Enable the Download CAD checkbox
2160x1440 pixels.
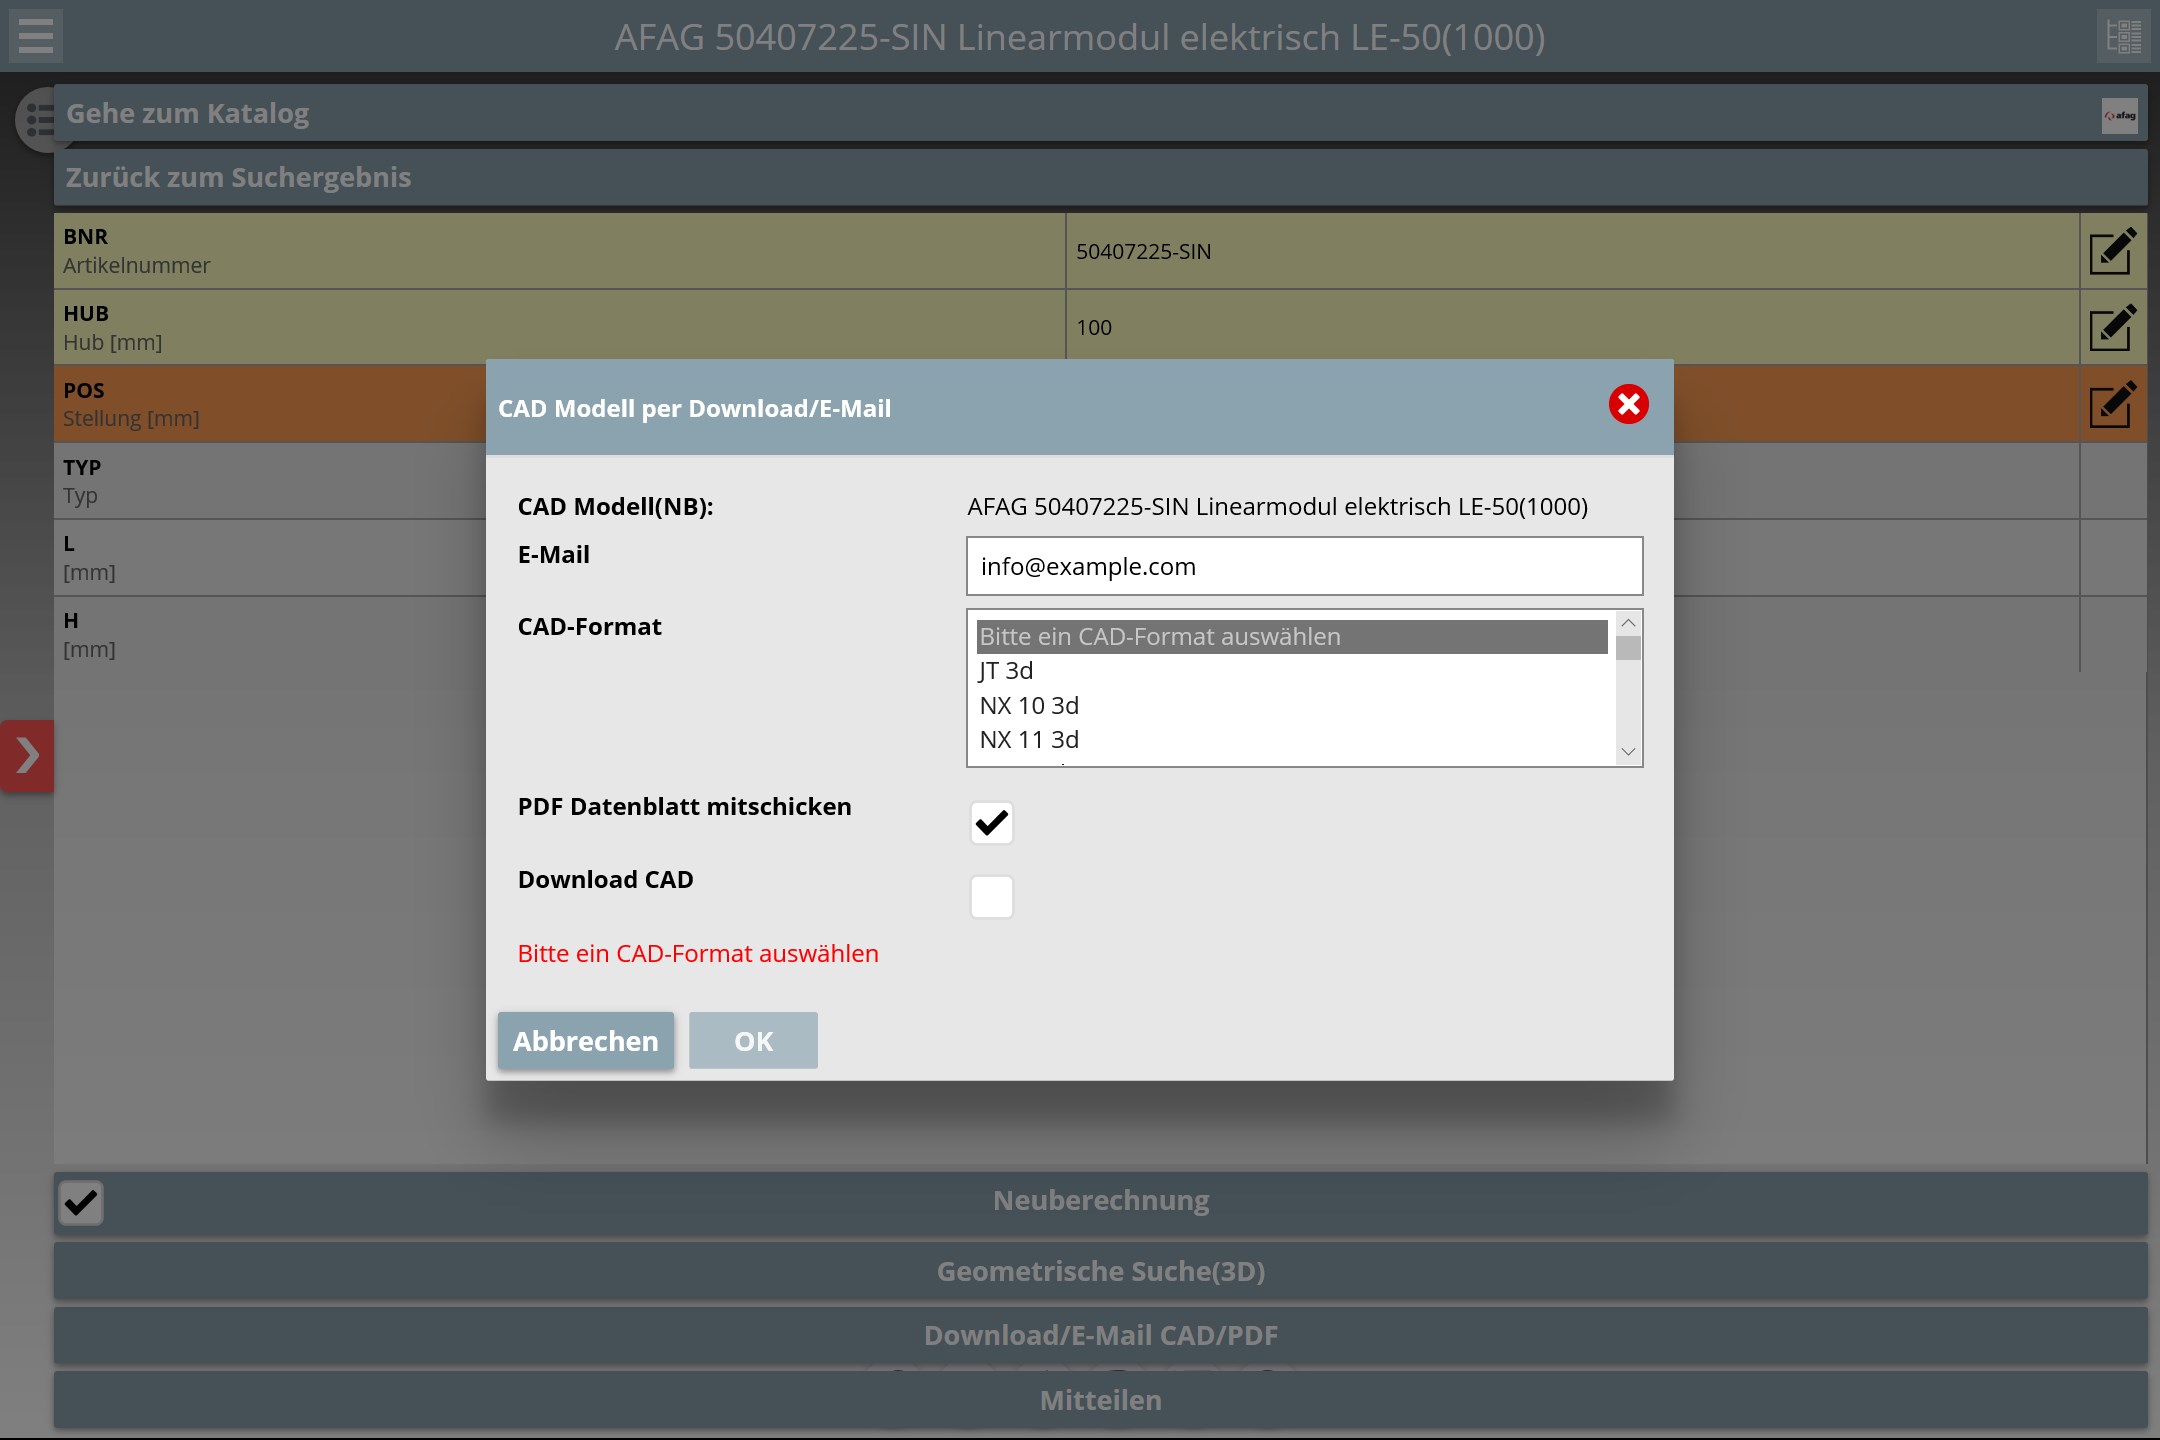coord(991,897)
